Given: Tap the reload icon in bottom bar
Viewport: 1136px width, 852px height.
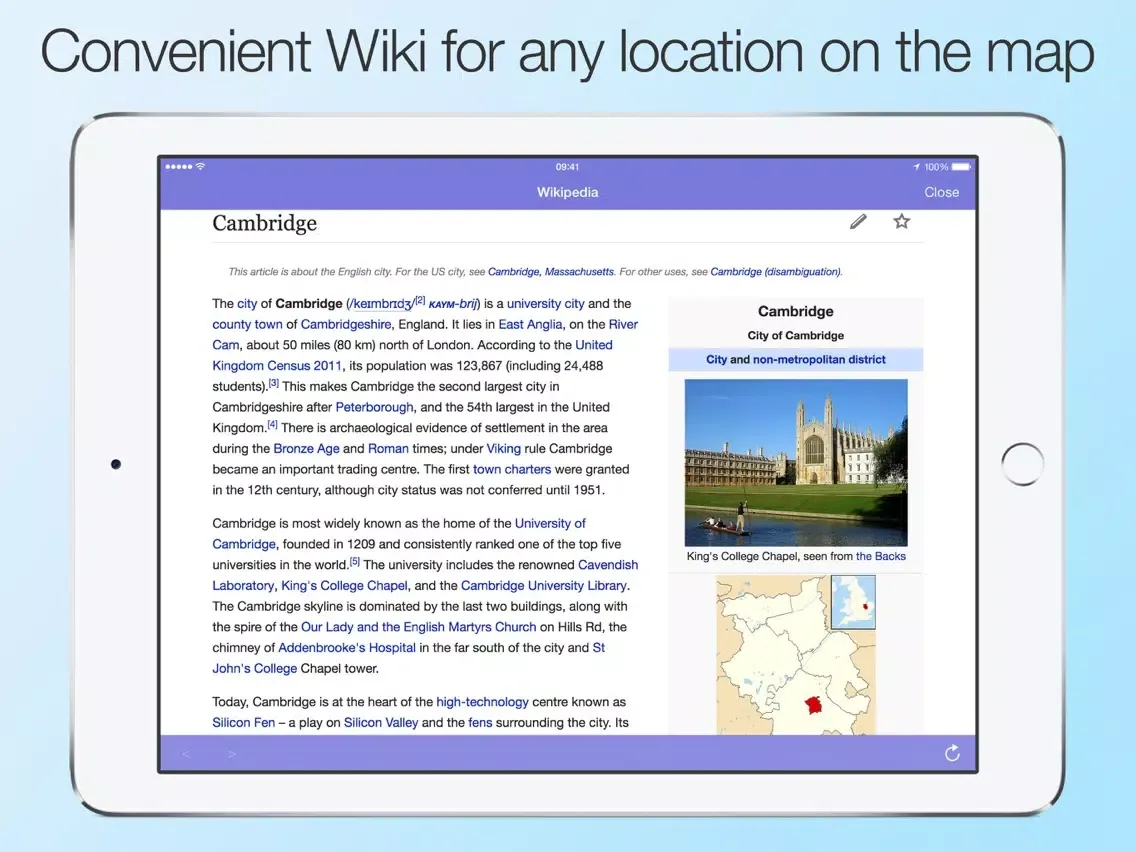Looking at the screenshot, I should (952, 753).
